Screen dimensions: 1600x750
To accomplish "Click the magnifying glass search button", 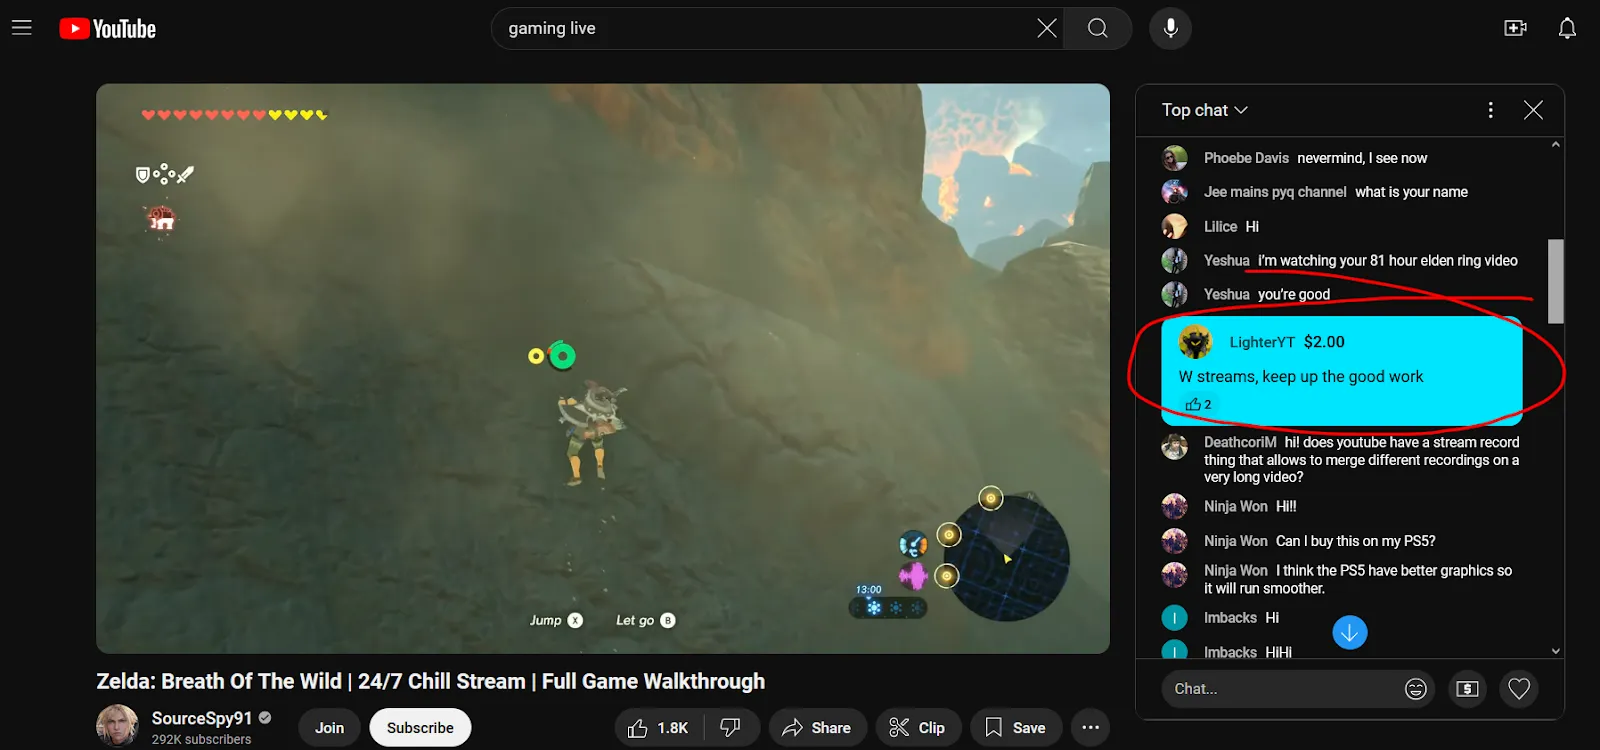I will 1097,28.
